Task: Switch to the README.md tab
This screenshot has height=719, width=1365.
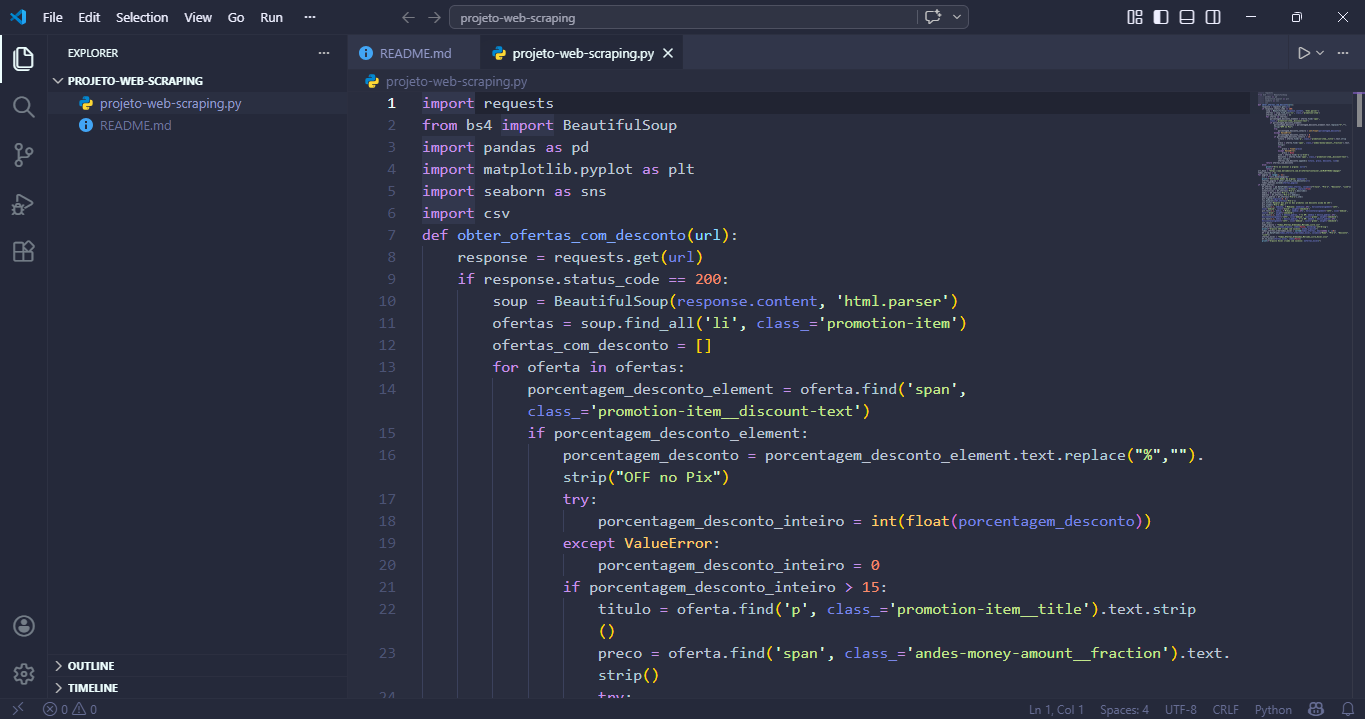Action: click(414, 52)
